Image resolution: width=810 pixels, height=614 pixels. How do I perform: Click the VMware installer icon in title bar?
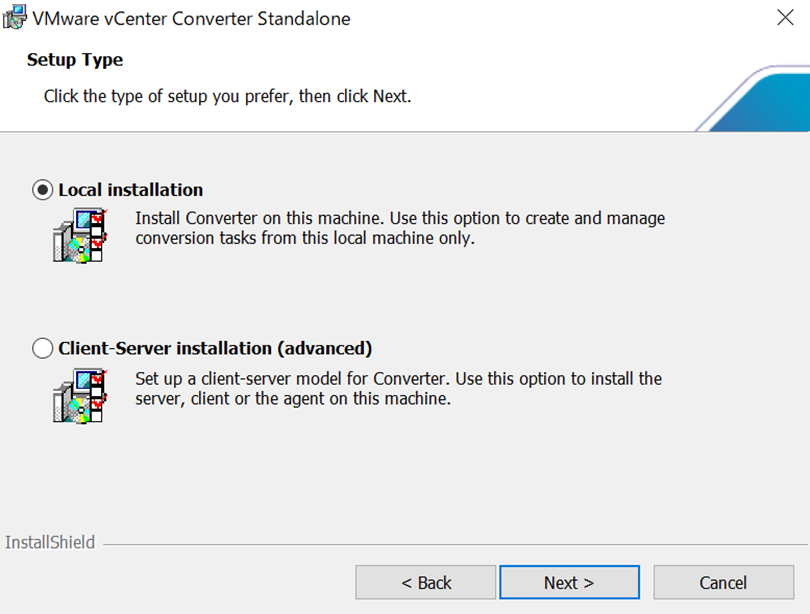(14, 17)
